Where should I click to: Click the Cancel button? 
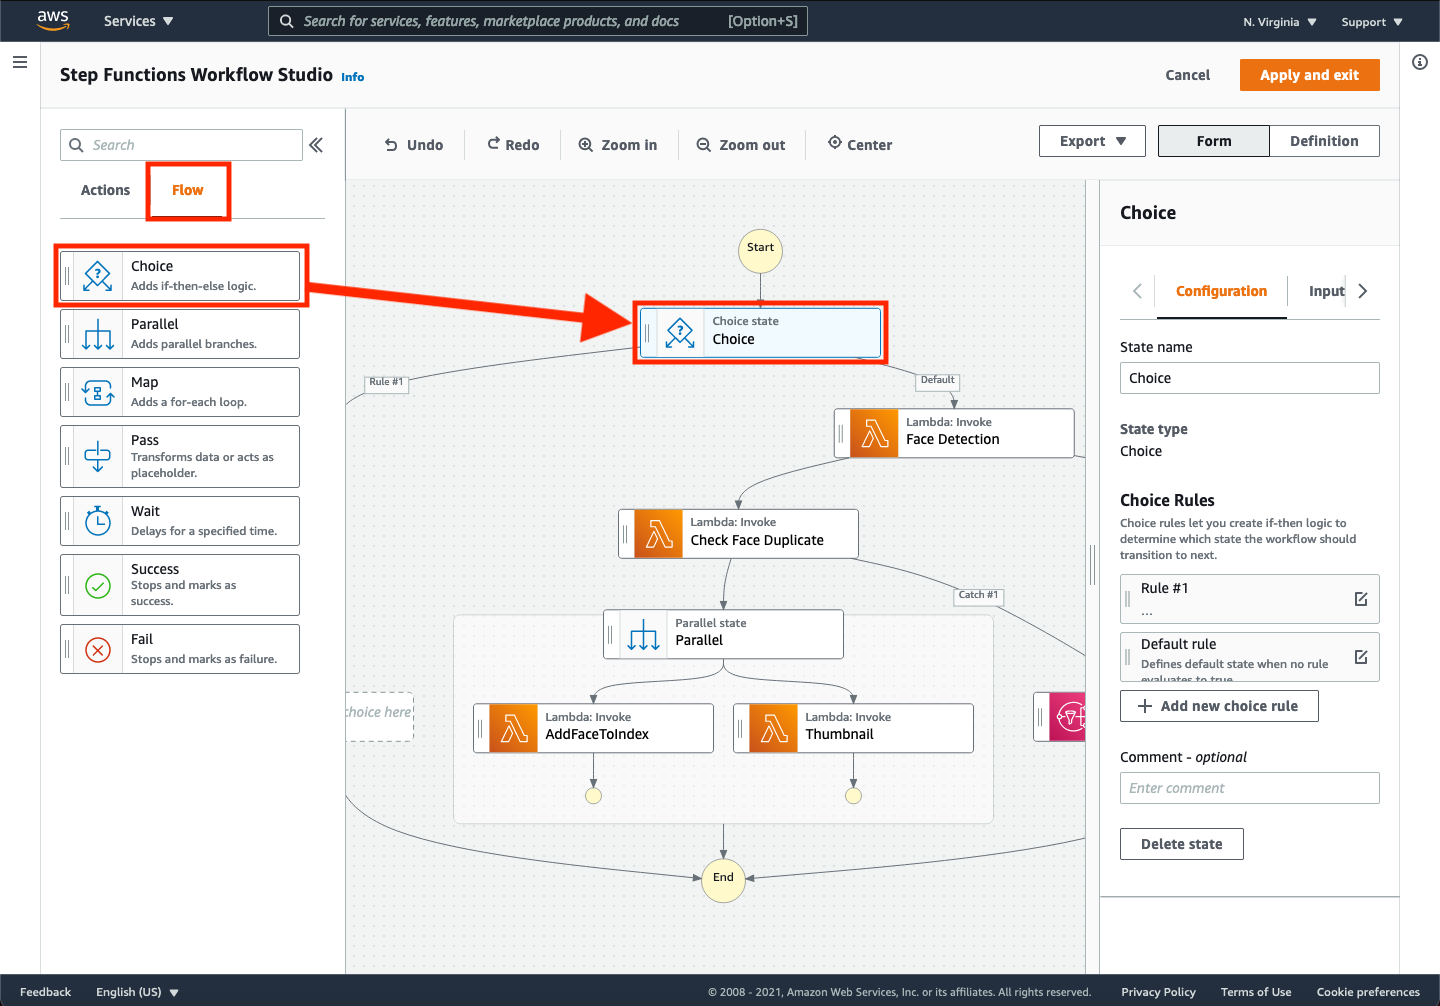click(1187, 75)
